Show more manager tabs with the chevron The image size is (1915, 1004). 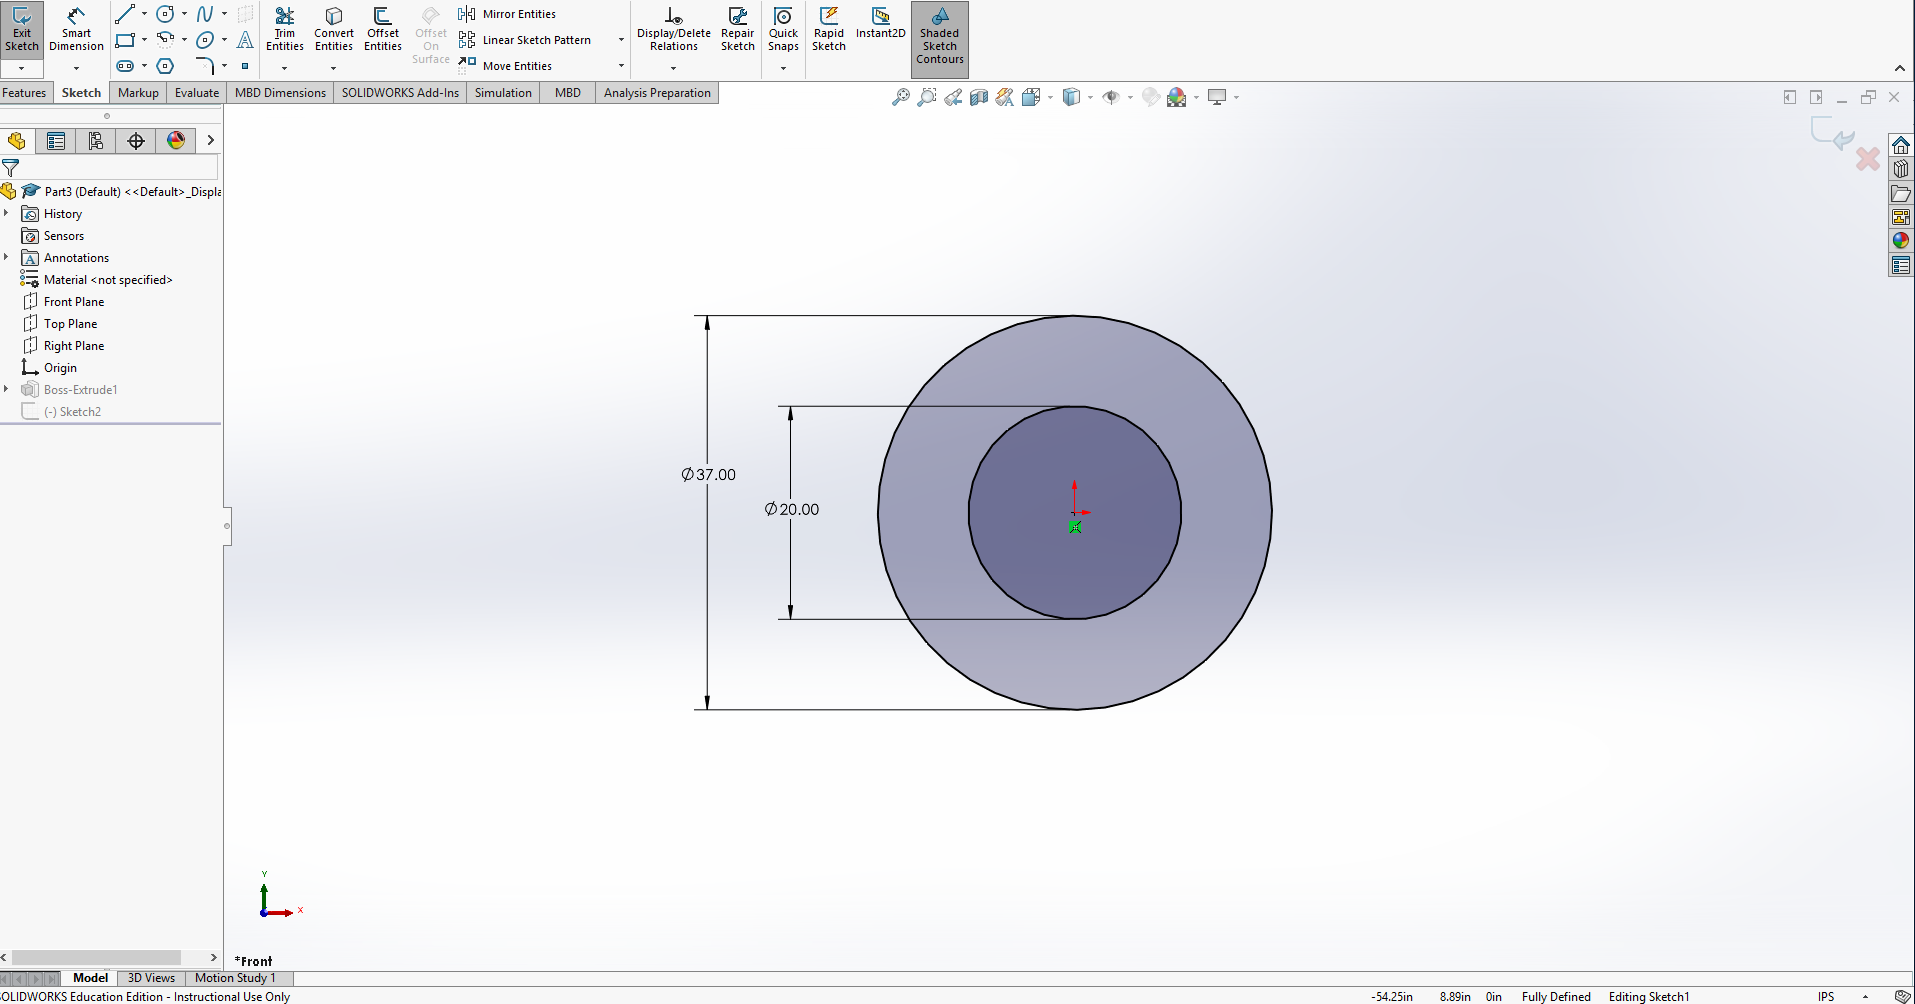click(210, 140)
